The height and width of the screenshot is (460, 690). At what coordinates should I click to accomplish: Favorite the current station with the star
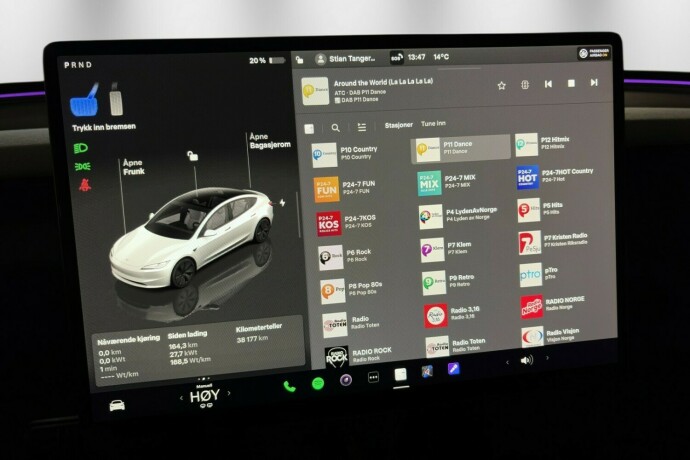point(501,85)
